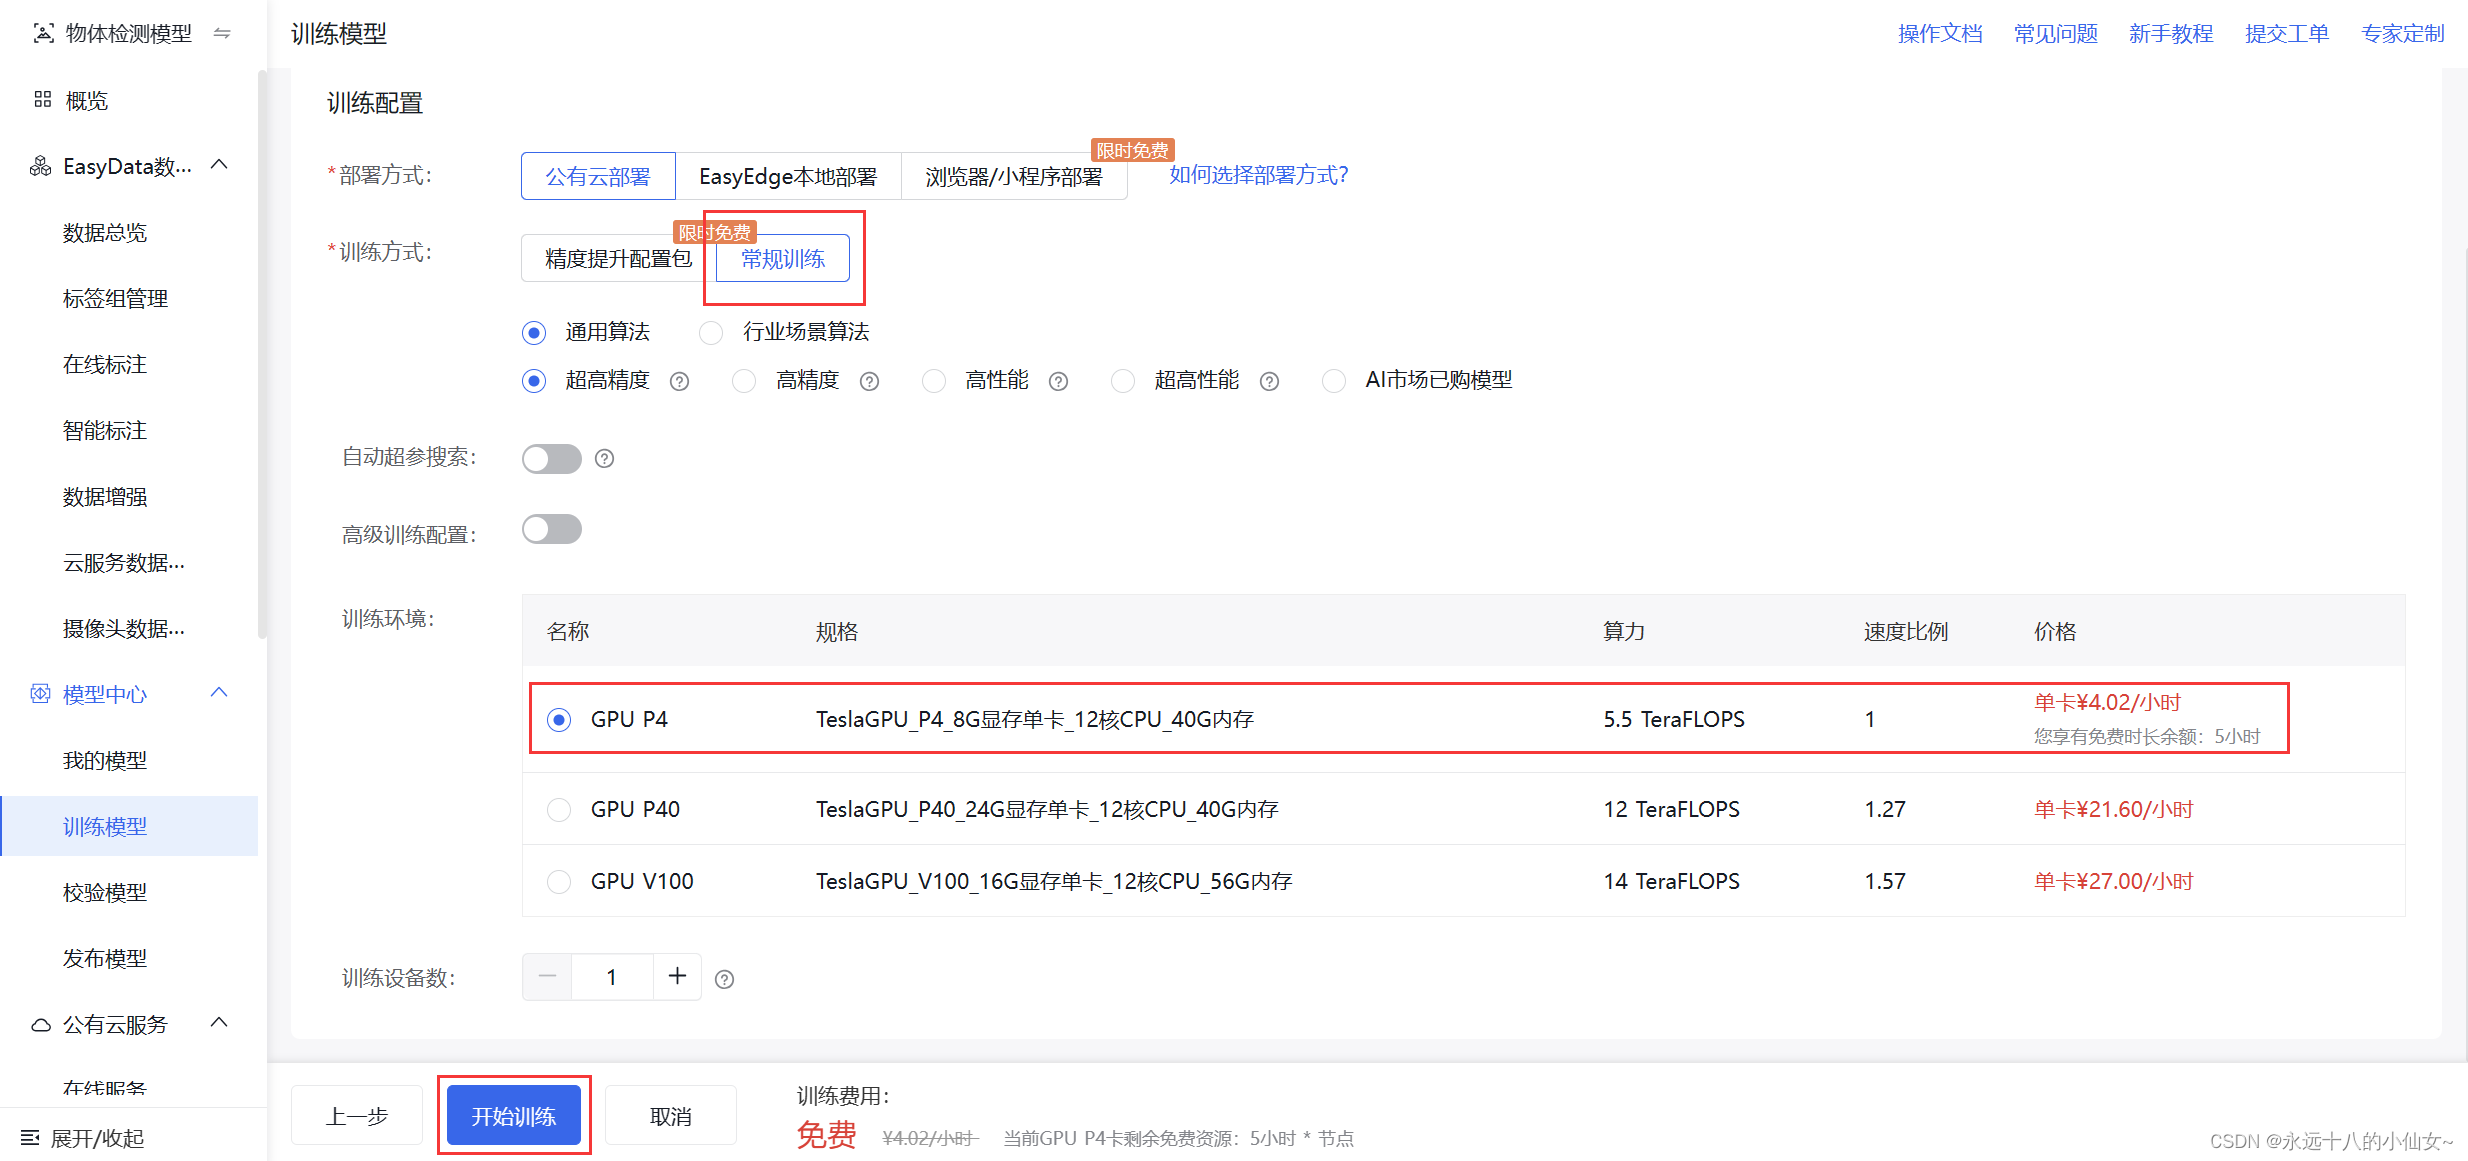This screenshot has width=2468, height=1161.
Task: Click help icon beside 高性能
Action: [1059, 381]
